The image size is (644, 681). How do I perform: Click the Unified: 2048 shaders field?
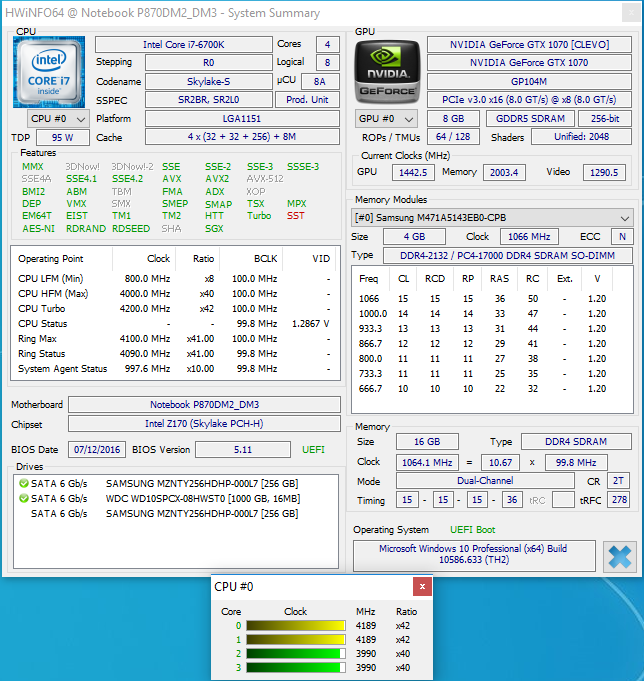(581, 137)
